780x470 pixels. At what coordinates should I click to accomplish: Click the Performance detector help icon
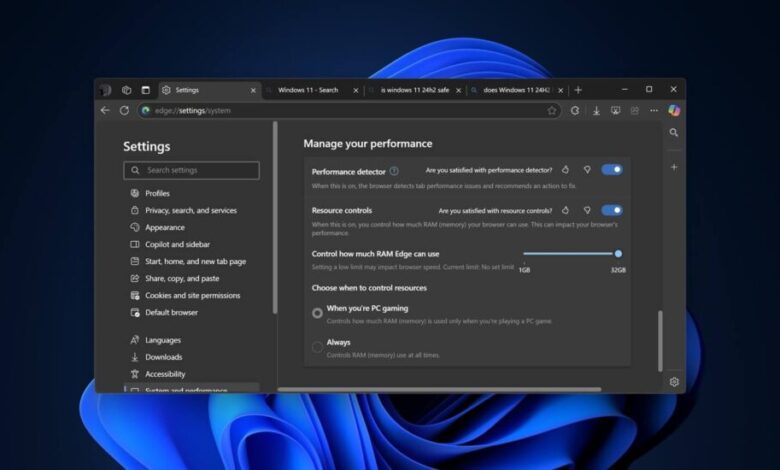[394, 171]
